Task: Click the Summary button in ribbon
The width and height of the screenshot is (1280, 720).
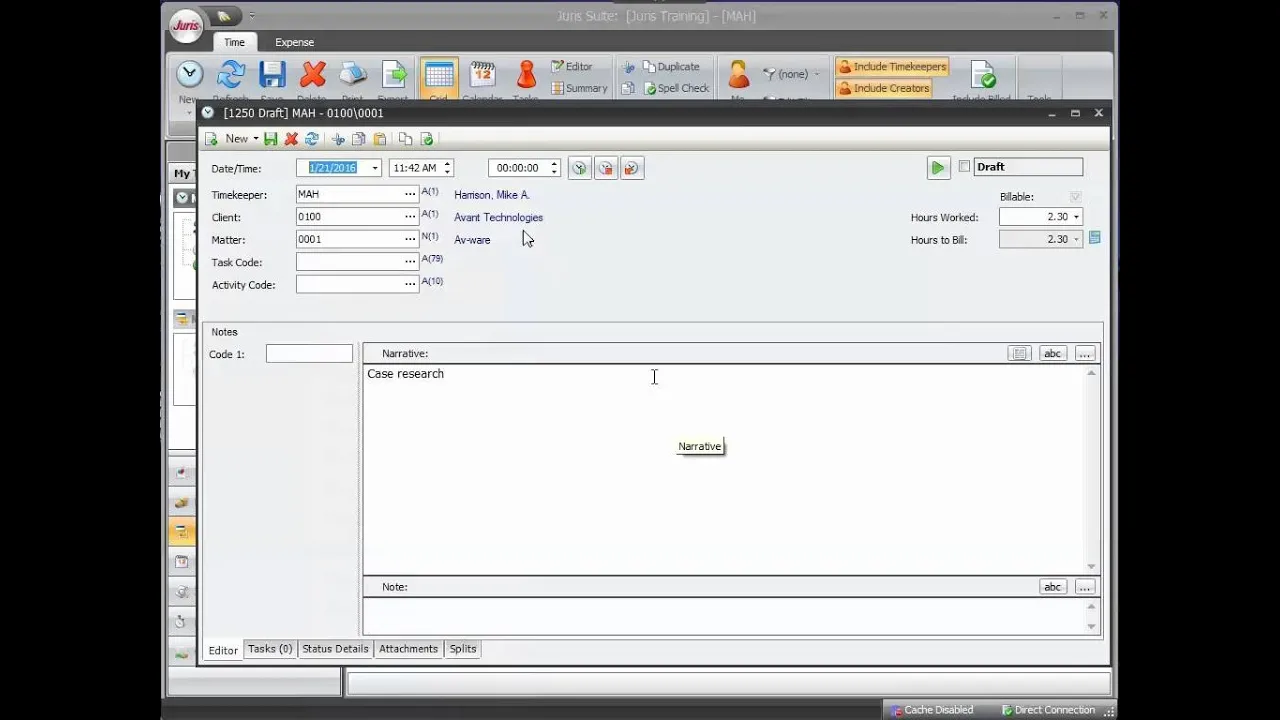Action: (x=579, y=88)
